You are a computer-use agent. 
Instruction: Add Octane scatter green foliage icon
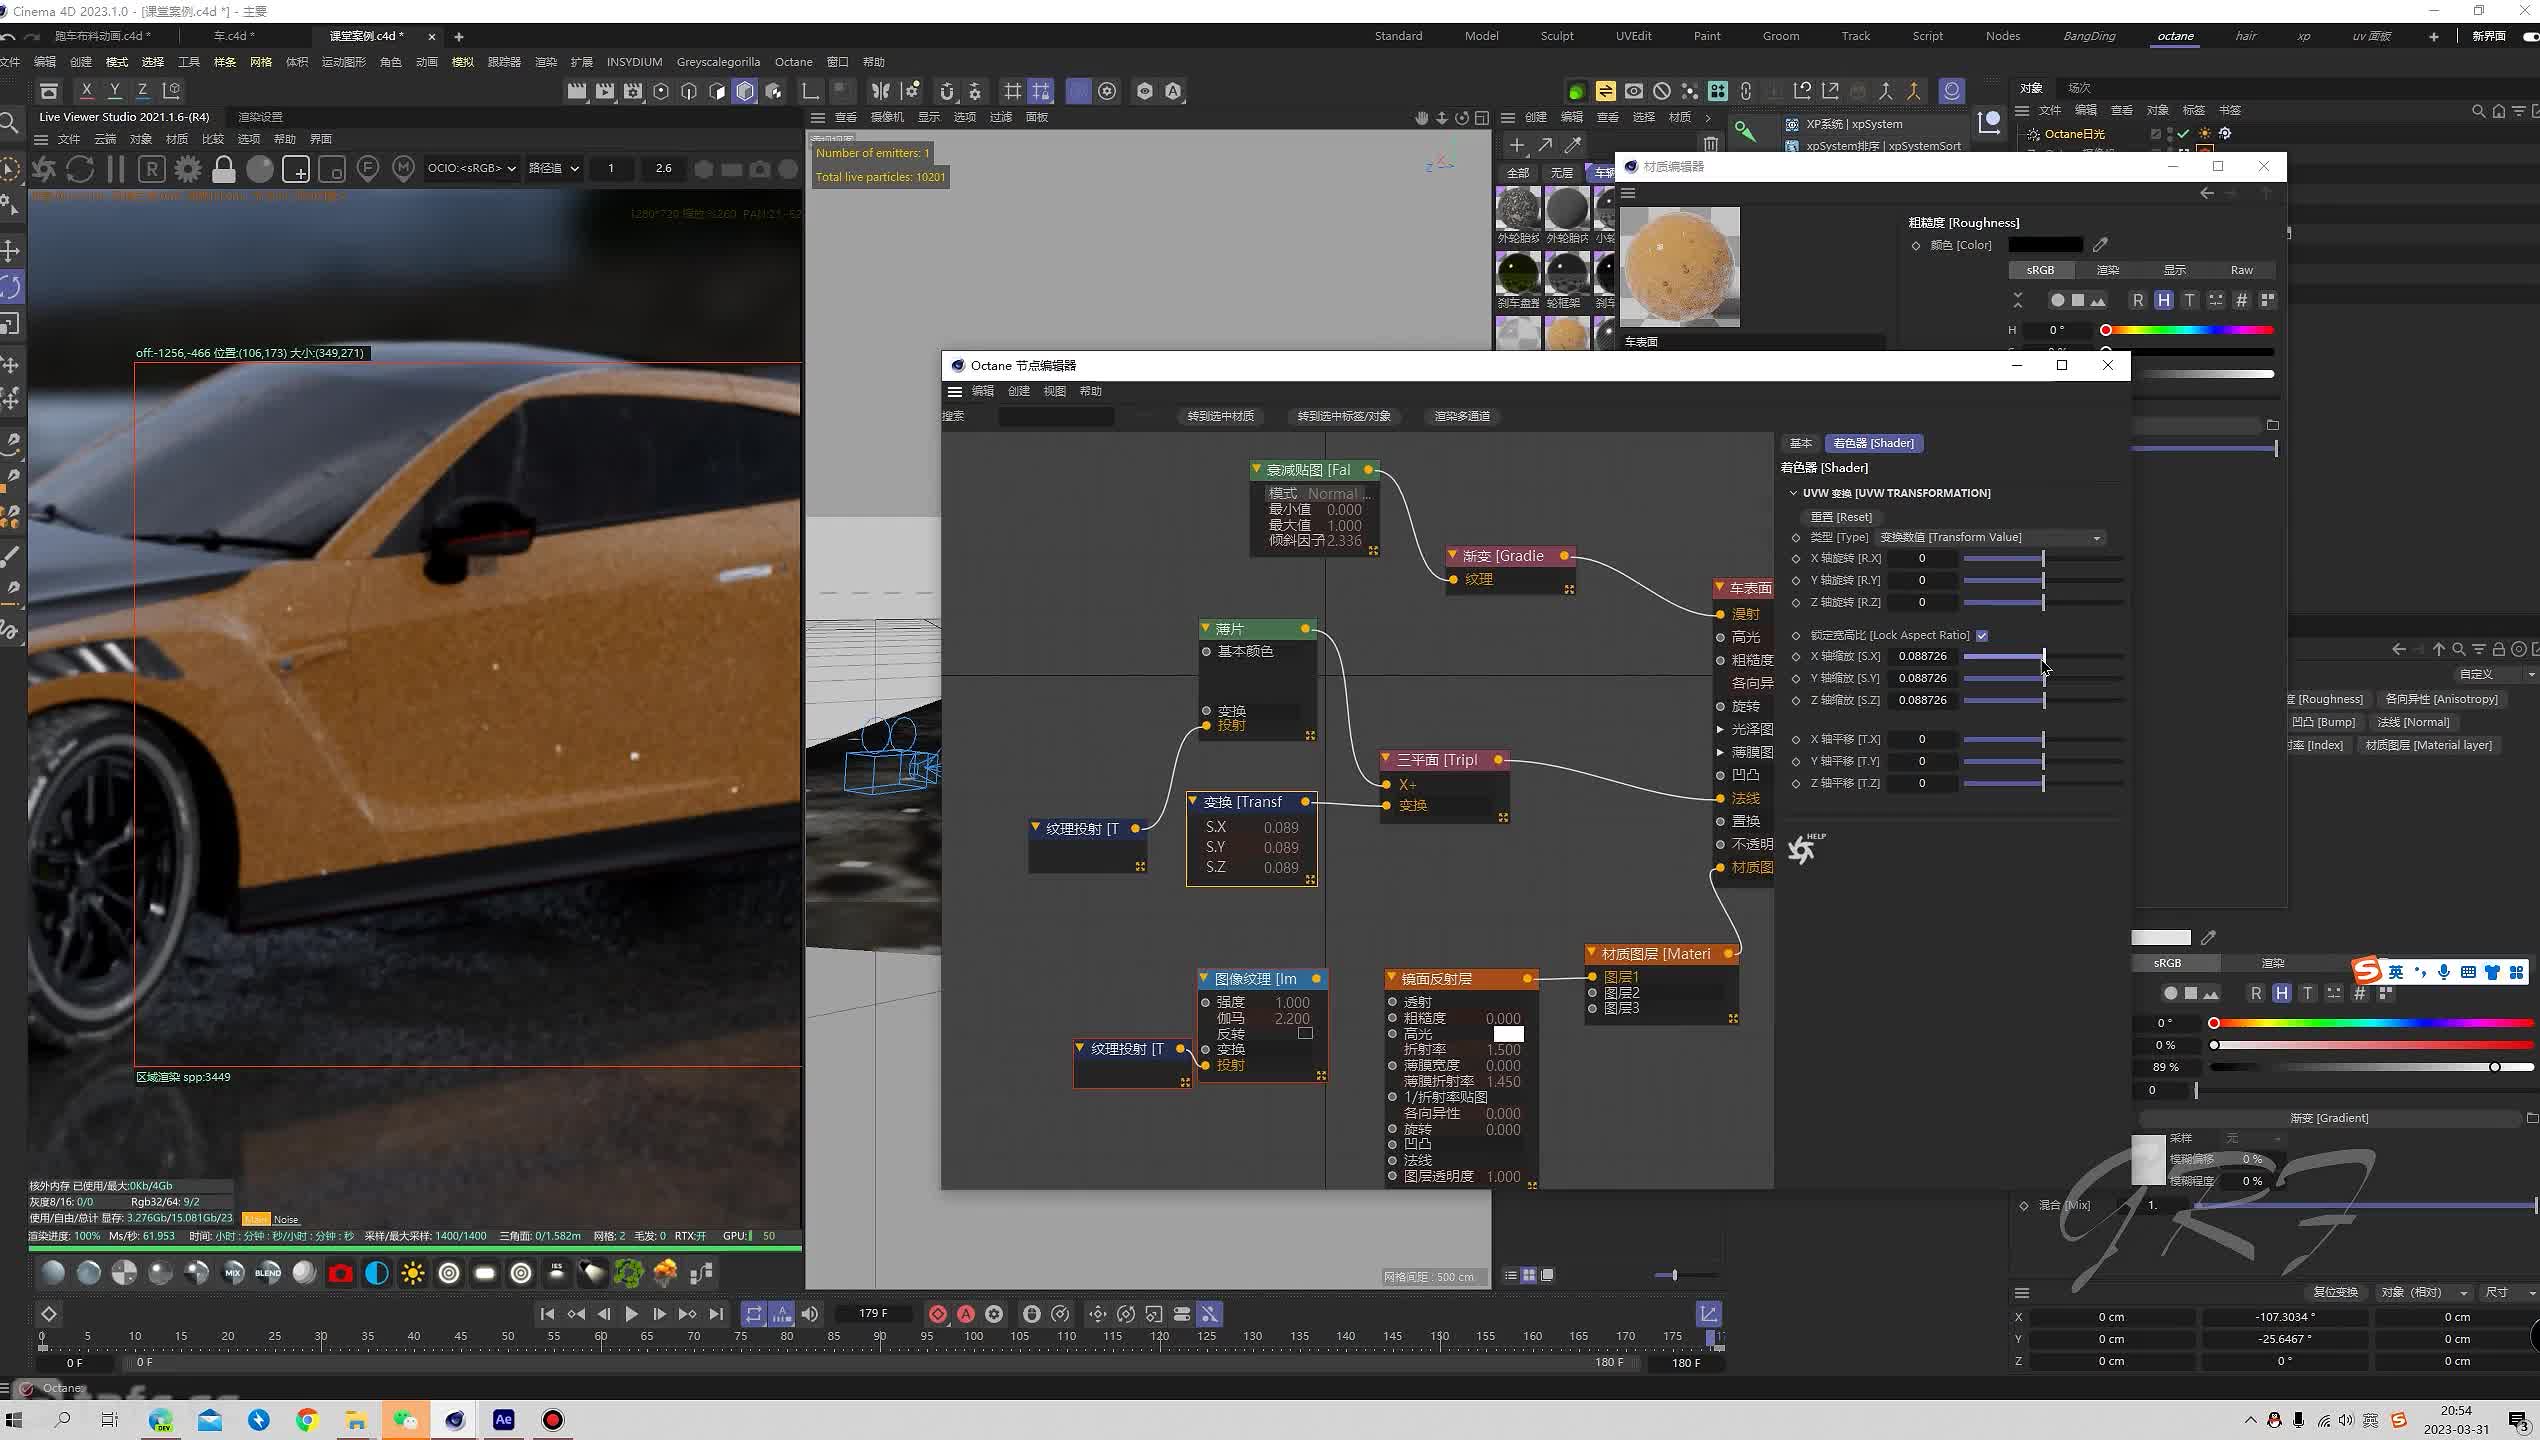click(x=629, y=1273)
